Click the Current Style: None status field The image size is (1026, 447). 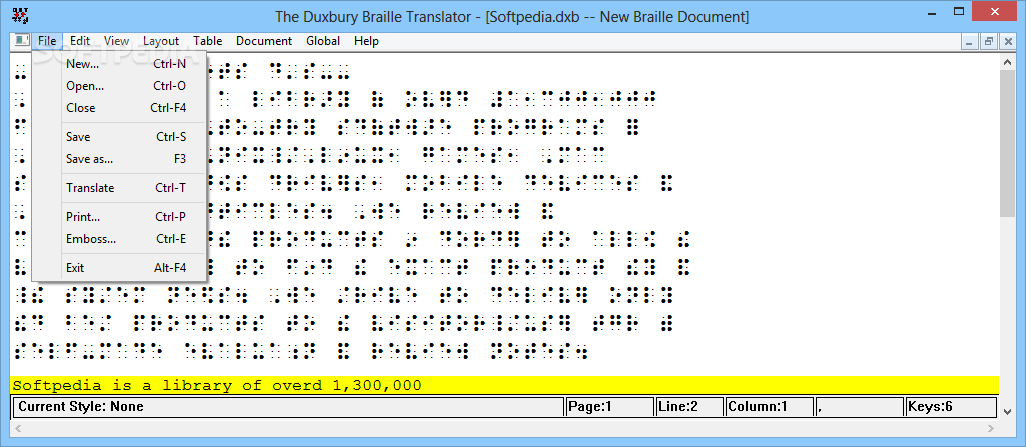(289, 406)
